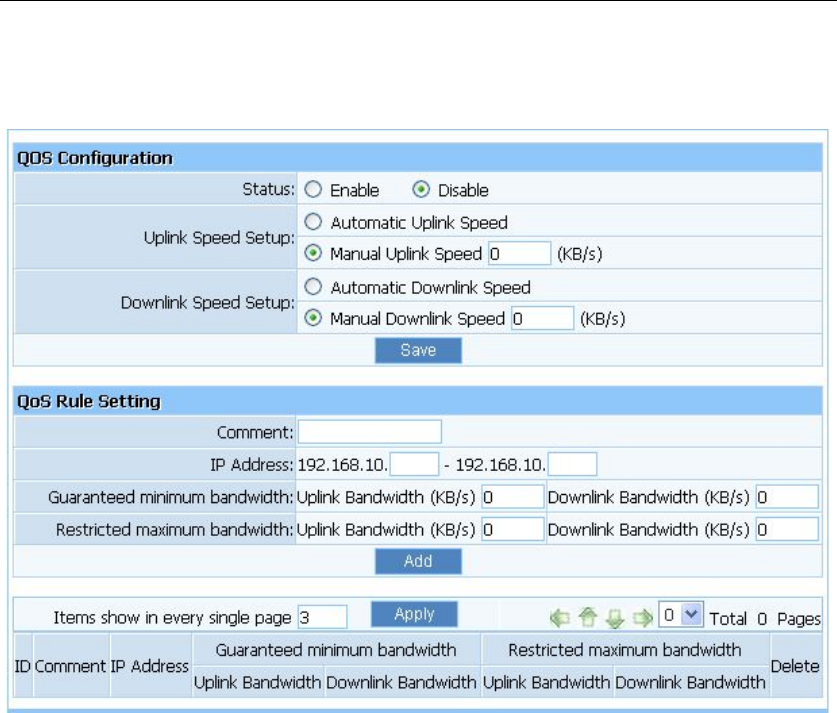Screen dimensions: 837x713
Task: Select the Enable status radio button
Action: click(313, 189)
